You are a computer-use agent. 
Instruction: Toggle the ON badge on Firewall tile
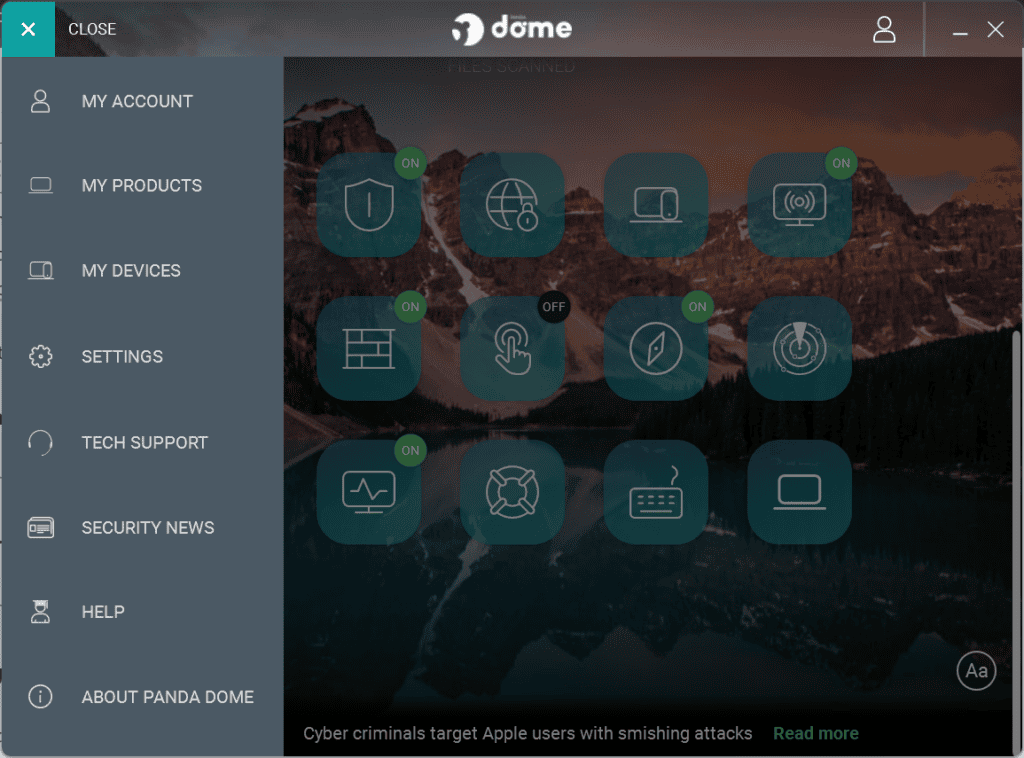pyautogui.click(x=410, y=307)
